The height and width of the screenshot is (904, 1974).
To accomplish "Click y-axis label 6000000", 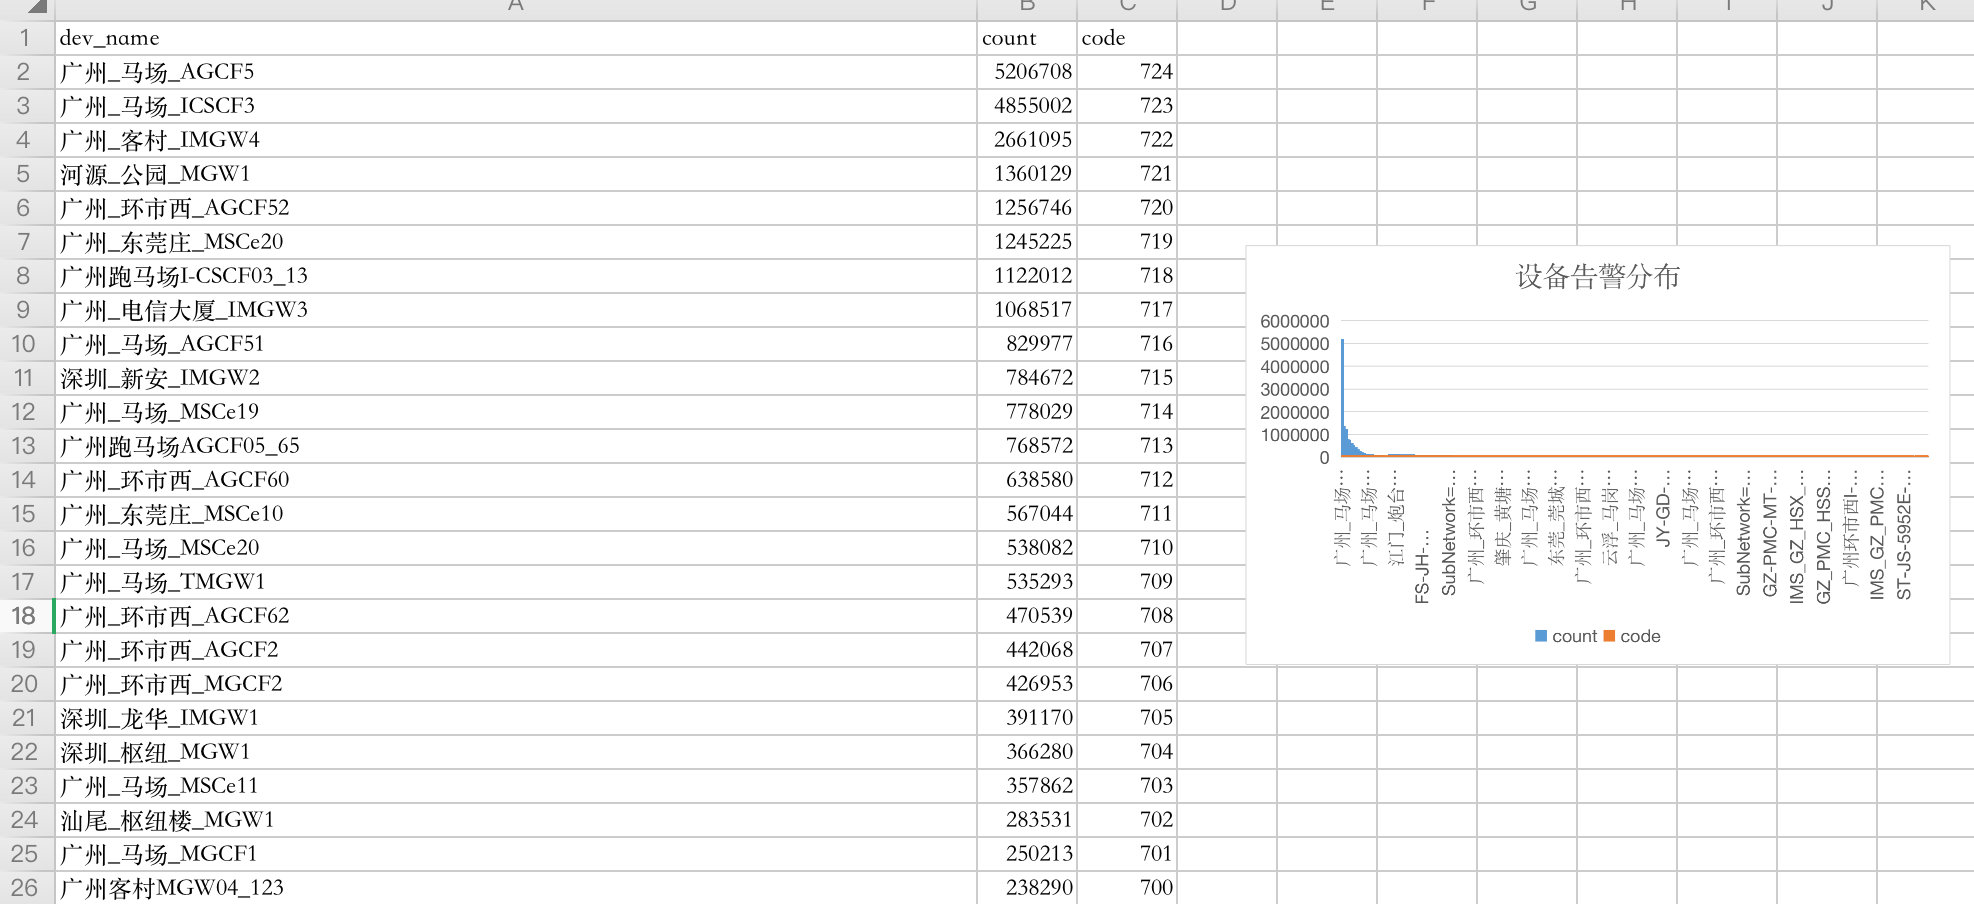I will 1294,321.
